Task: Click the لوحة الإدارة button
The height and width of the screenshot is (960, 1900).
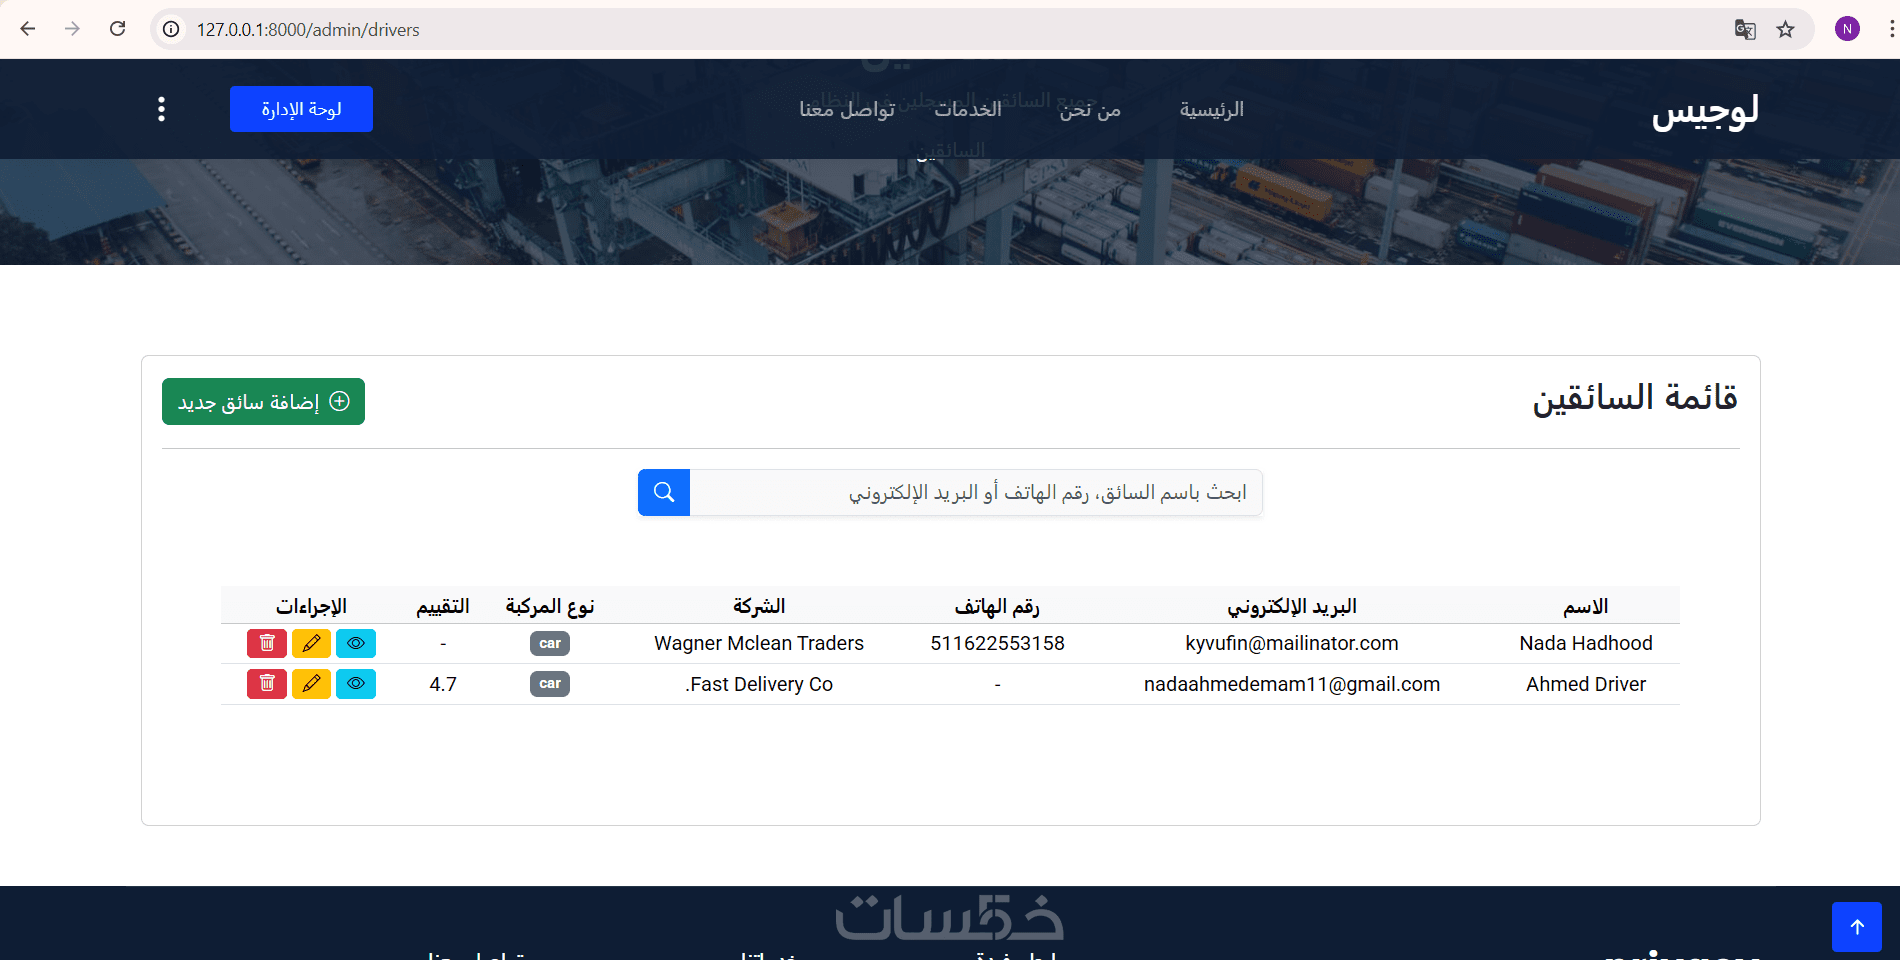Action: pyautogui.click(x=301, y=109)
